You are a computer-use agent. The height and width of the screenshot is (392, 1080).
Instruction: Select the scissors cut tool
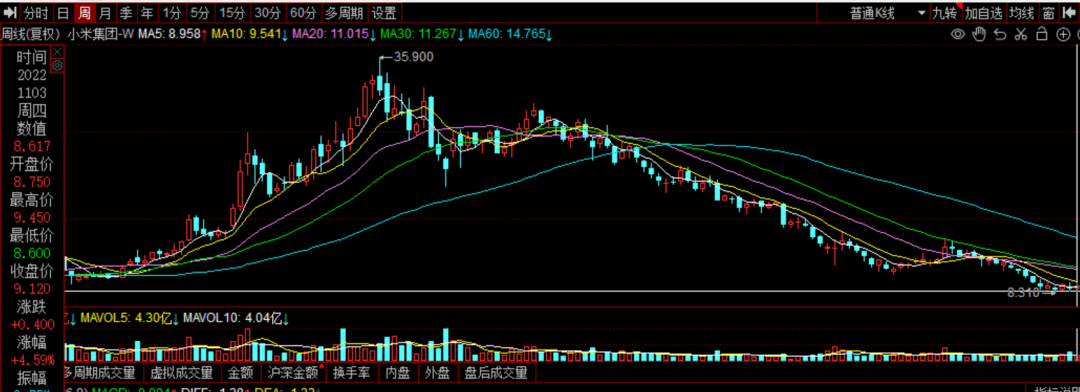coord(1021,34)
